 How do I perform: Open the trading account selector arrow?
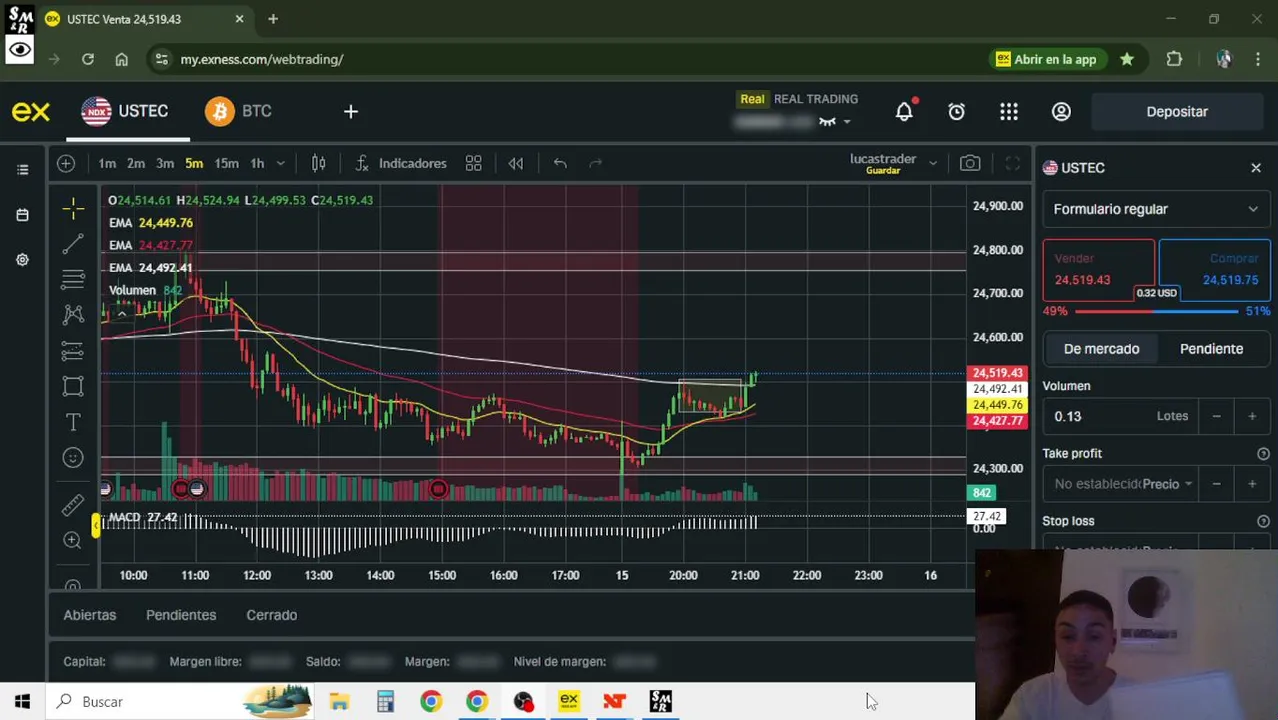(846, 122)
